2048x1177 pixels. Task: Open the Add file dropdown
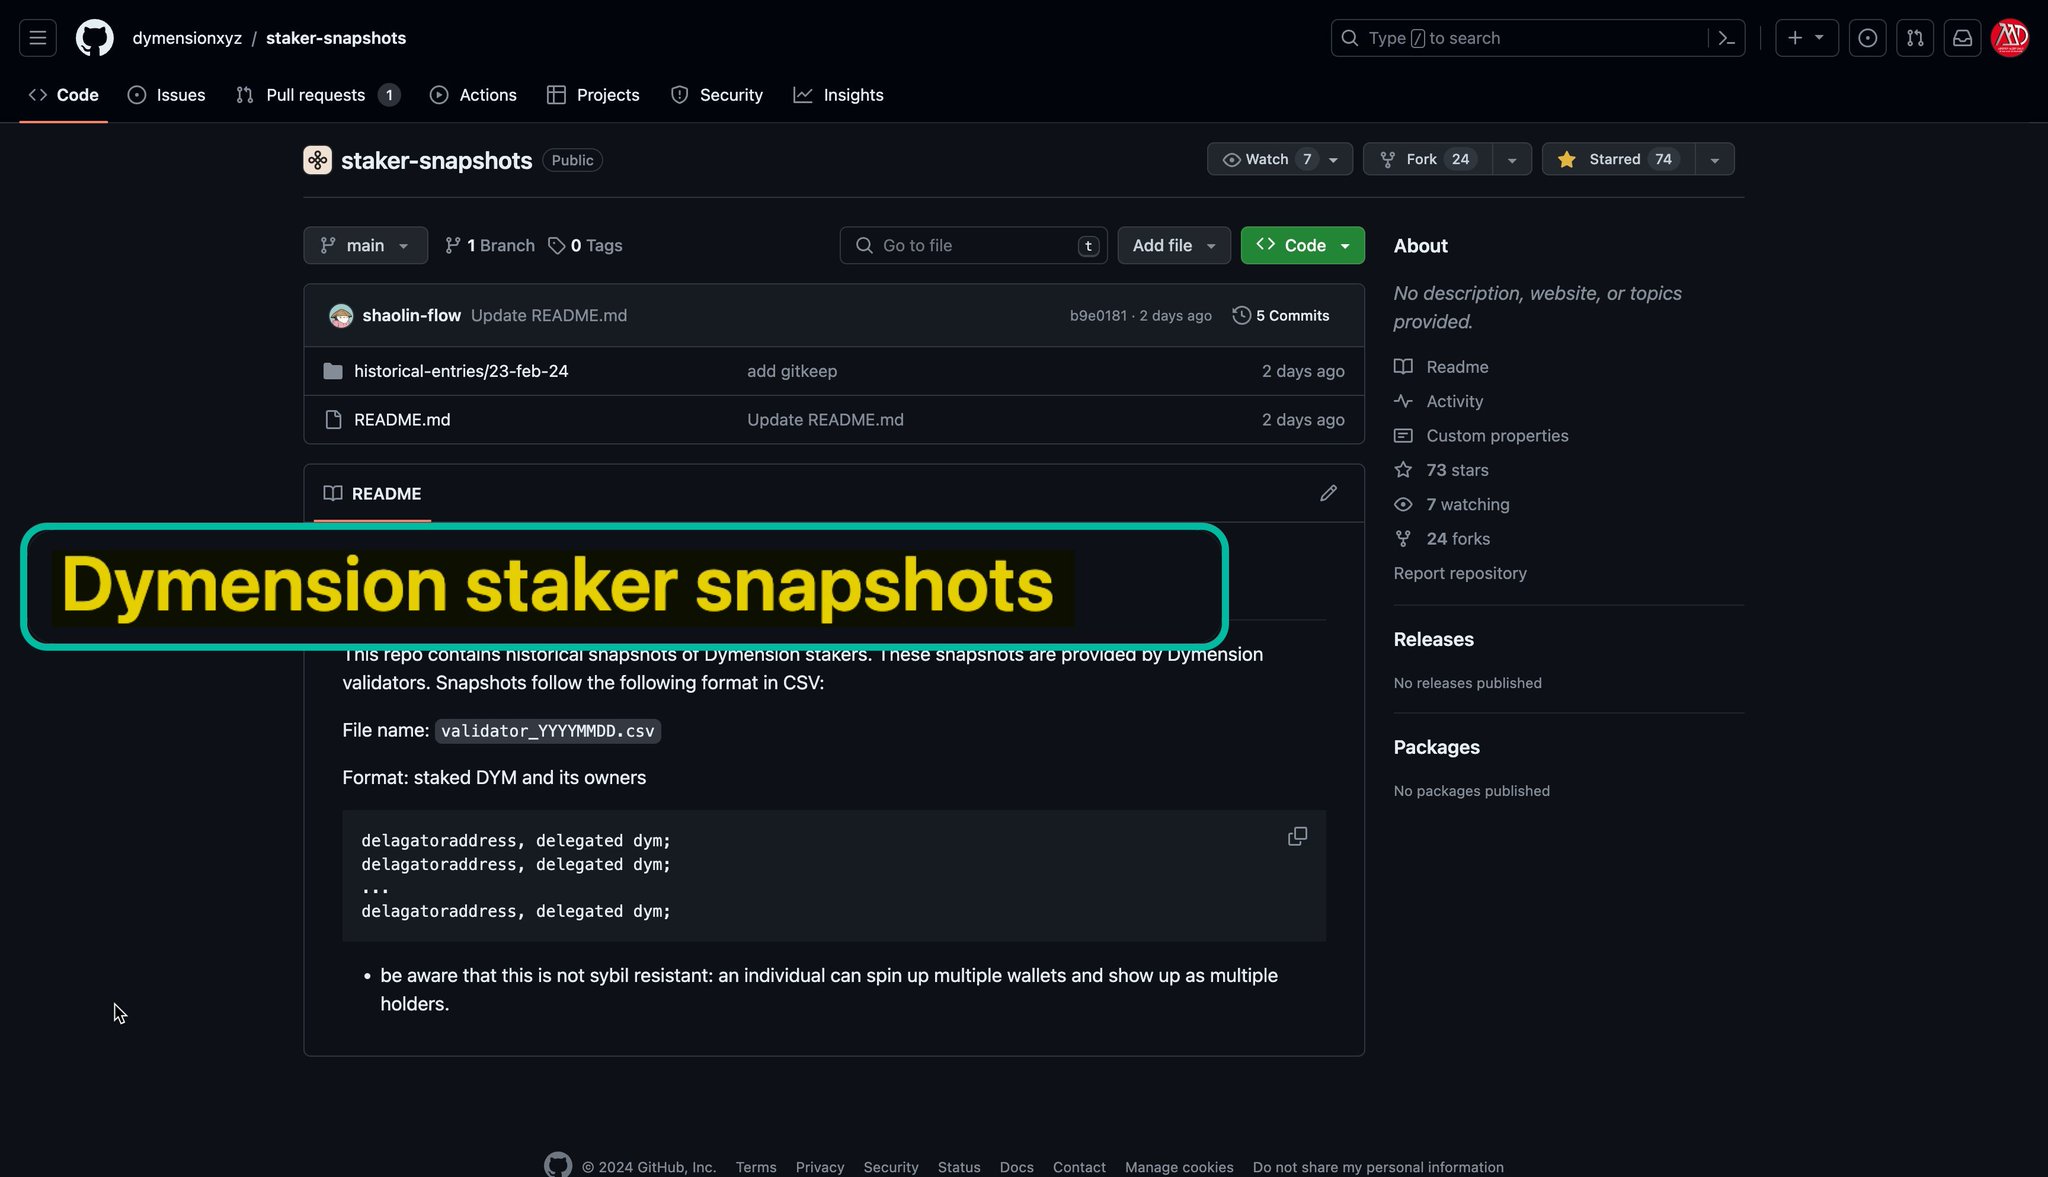[x=1174, y=246]
